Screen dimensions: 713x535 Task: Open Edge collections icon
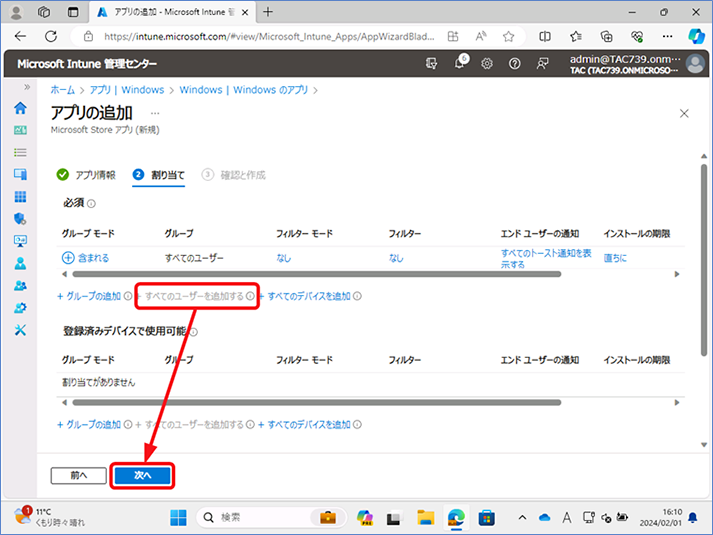coord(607,36)
